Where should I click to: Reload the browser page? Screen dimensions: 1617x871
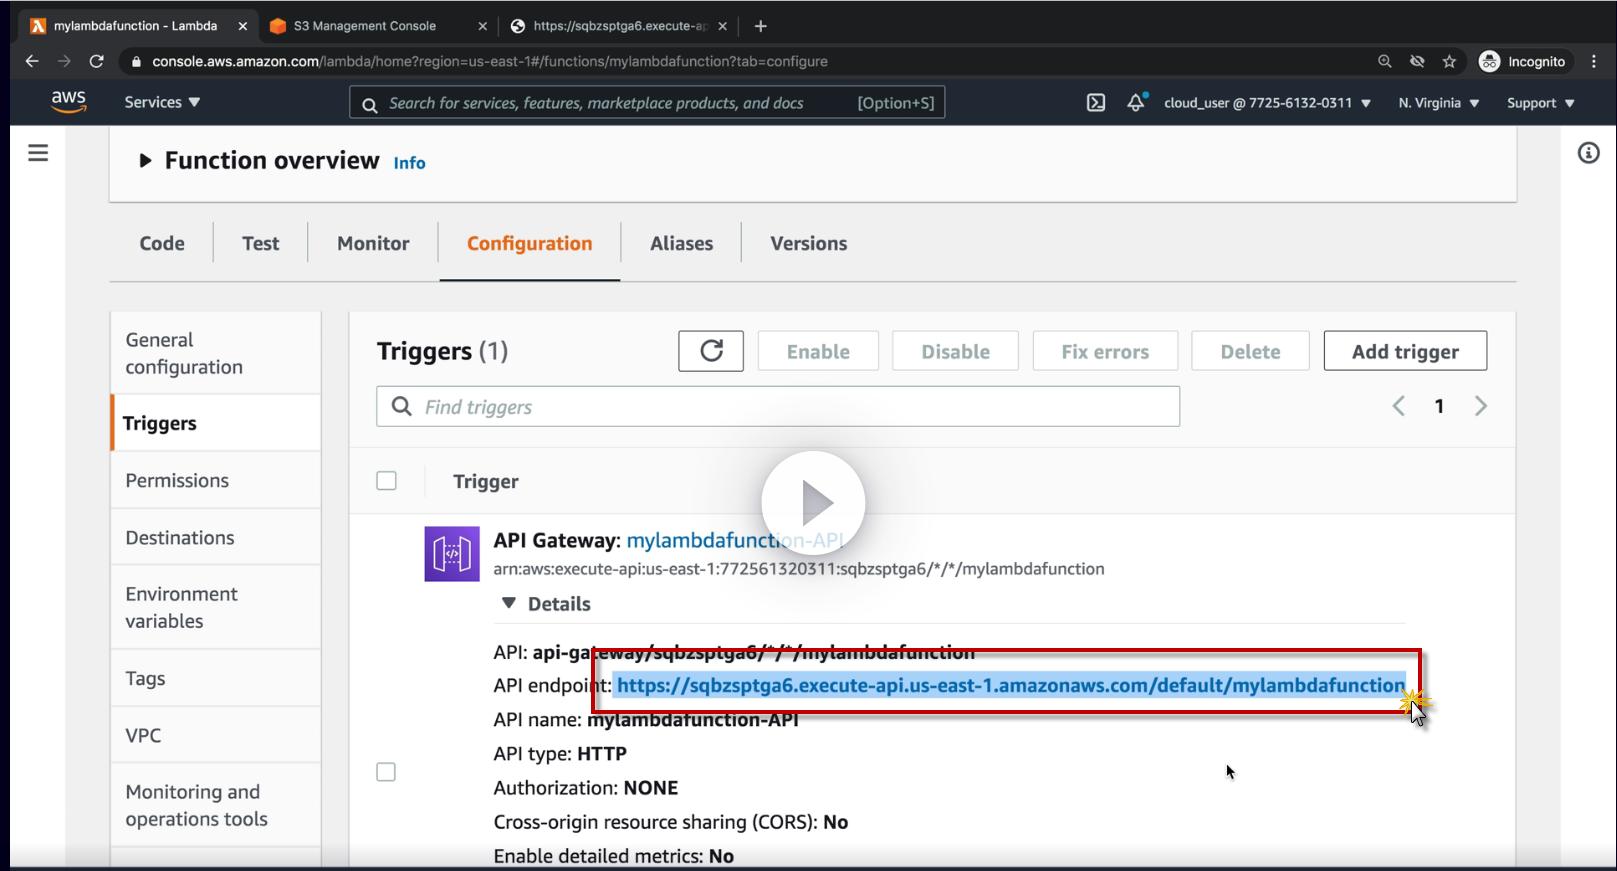click(x=96, y=61)
